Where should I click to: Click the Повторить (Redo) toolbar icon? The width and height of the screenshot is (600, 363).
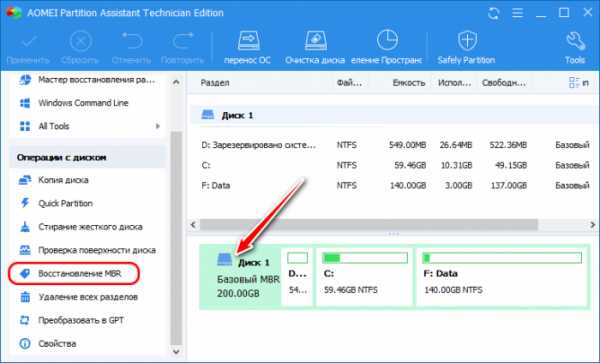[x=183, y=41]
